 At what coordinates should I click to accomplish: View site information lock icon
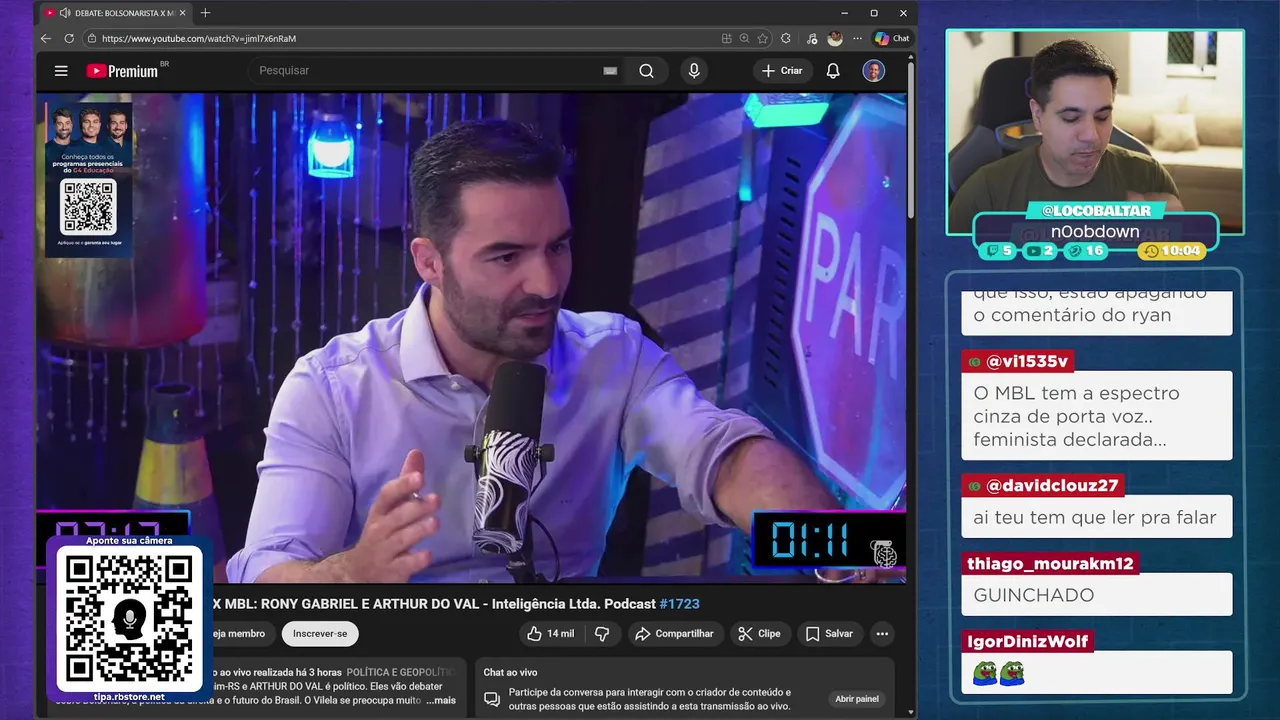click(x=92, y=38)
